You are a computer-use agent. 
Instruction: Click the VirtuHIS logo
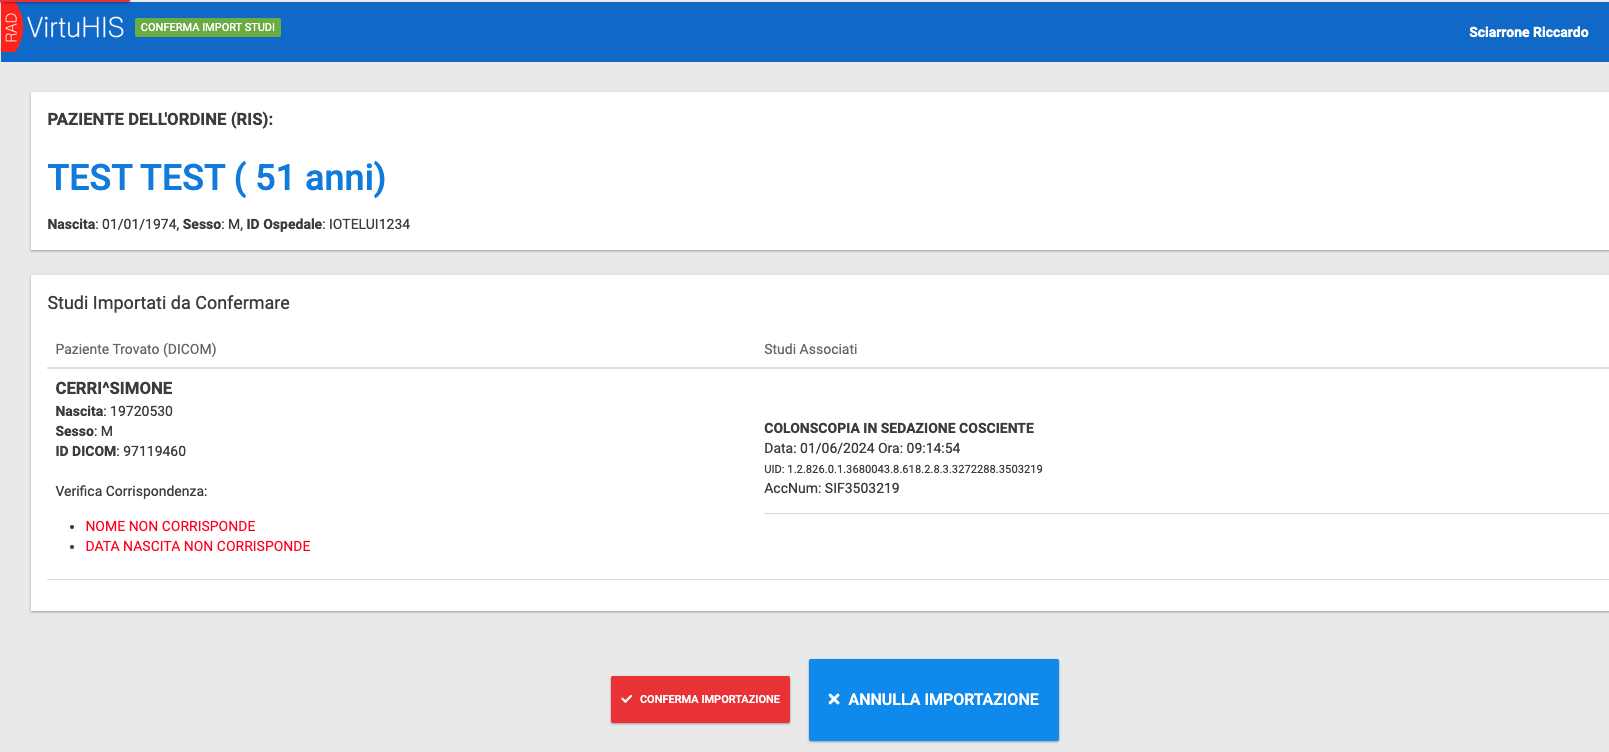(x=75, y=28)
